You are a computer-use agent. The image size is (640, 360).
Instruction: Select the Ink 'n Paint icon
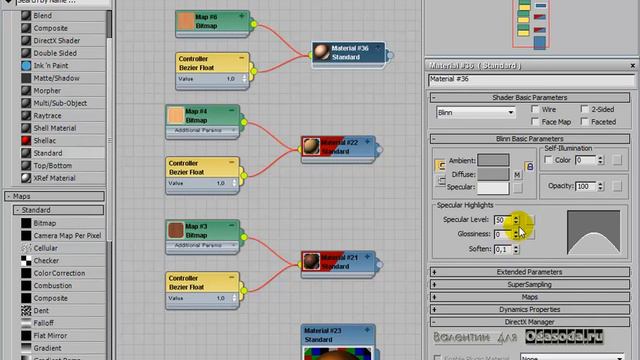click(x=26, y=65)
